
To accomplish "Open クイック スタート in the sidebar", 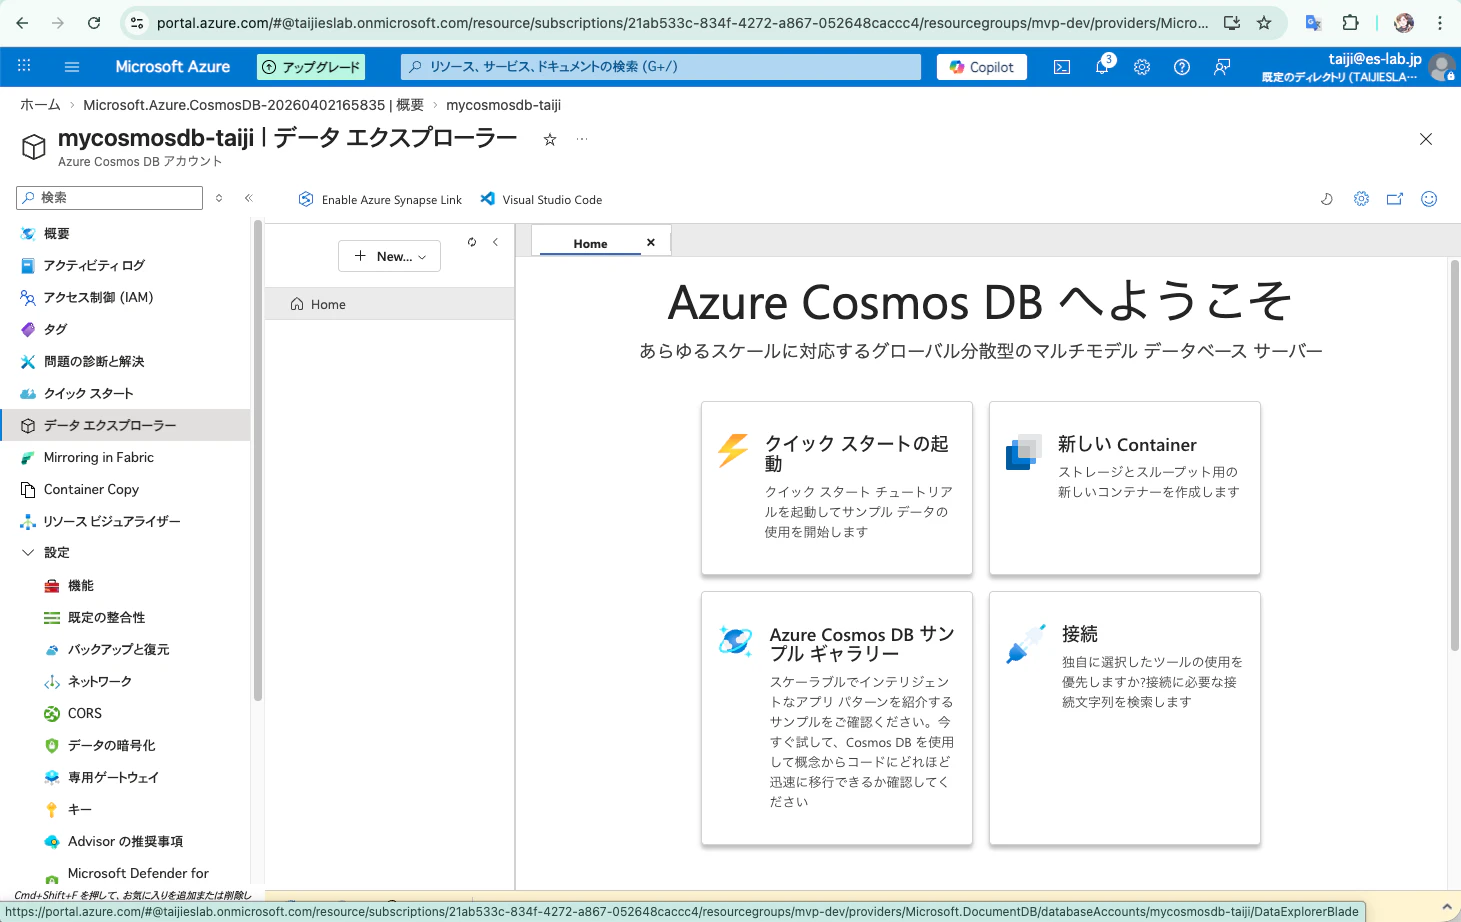I will pyautogui.click(x=125, y=393).
